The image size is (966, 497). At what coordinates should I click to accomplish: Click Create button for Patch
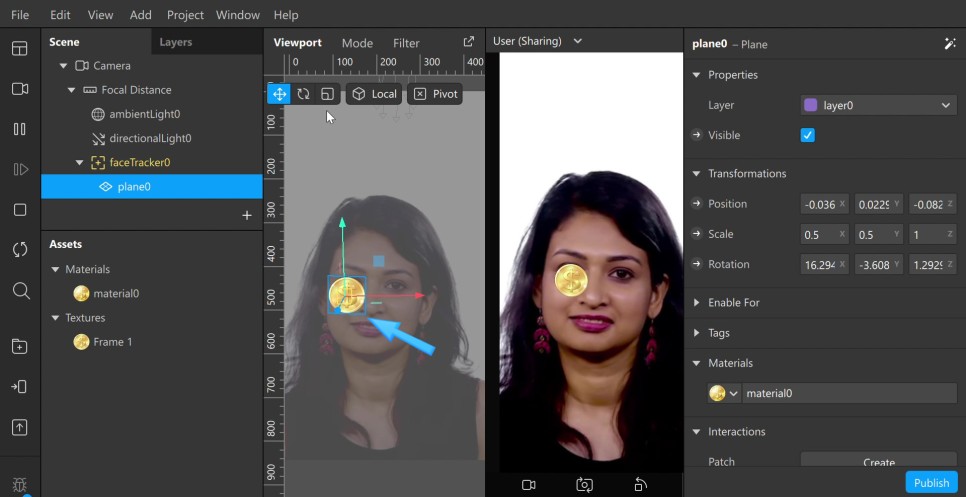tap(879, 461)
